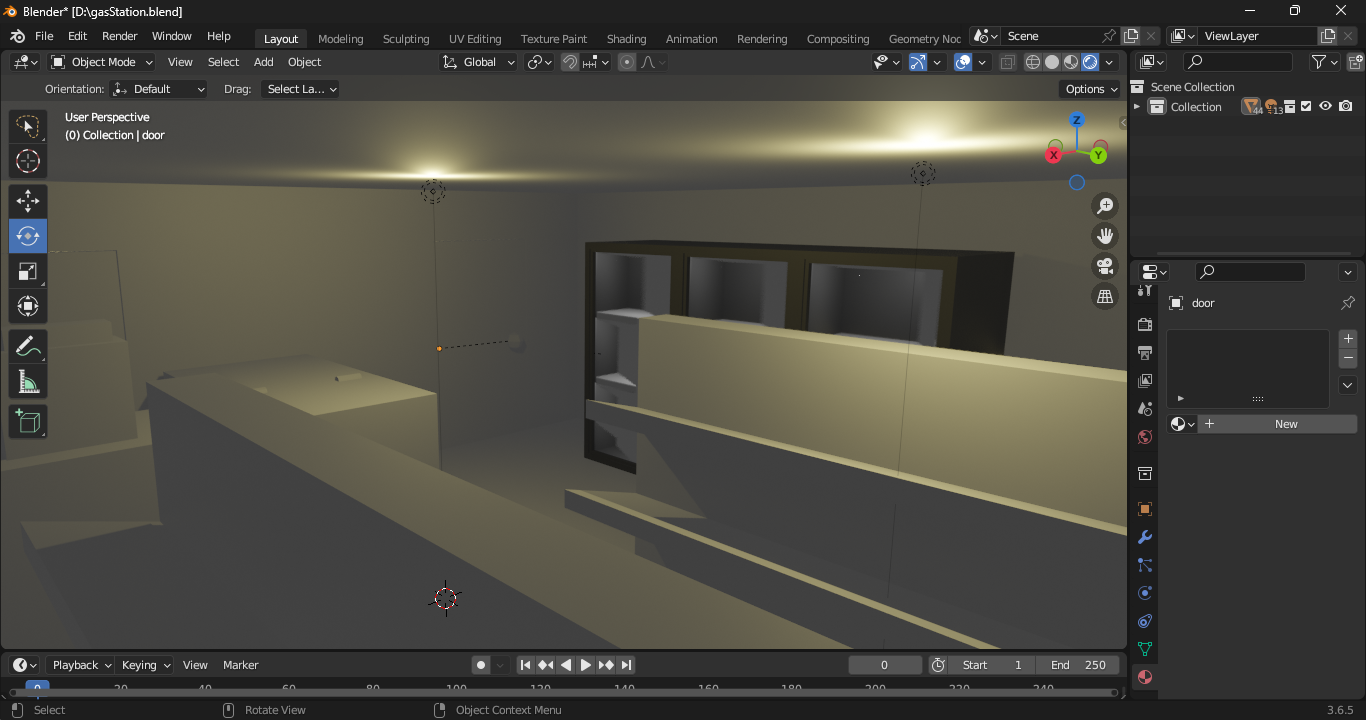Choose the Add Cube tool

(x=28, y=421)
